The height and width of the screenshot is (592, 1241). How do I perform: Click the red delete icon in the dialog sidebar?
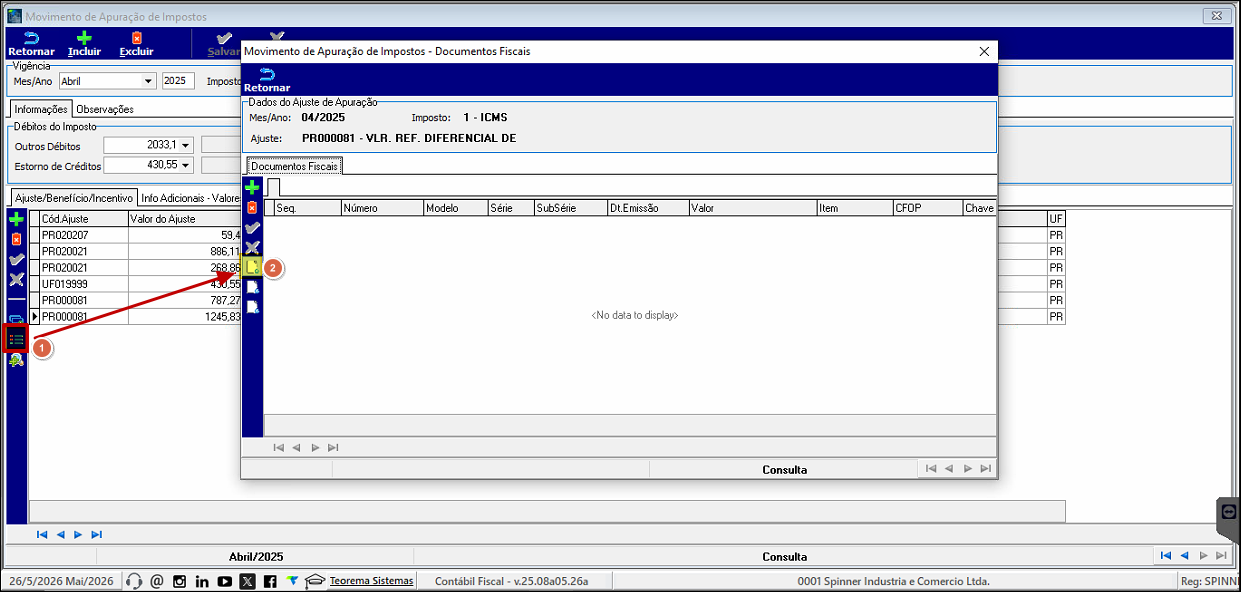252,208
